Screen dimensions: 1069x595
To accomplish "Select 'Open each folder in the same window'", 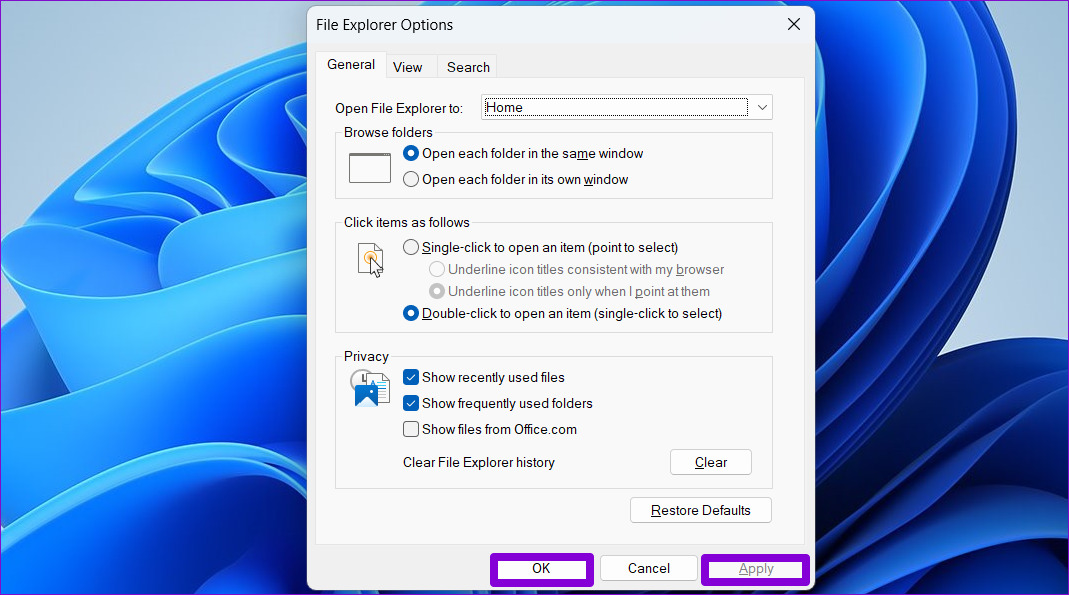I will tap(410, 153).
